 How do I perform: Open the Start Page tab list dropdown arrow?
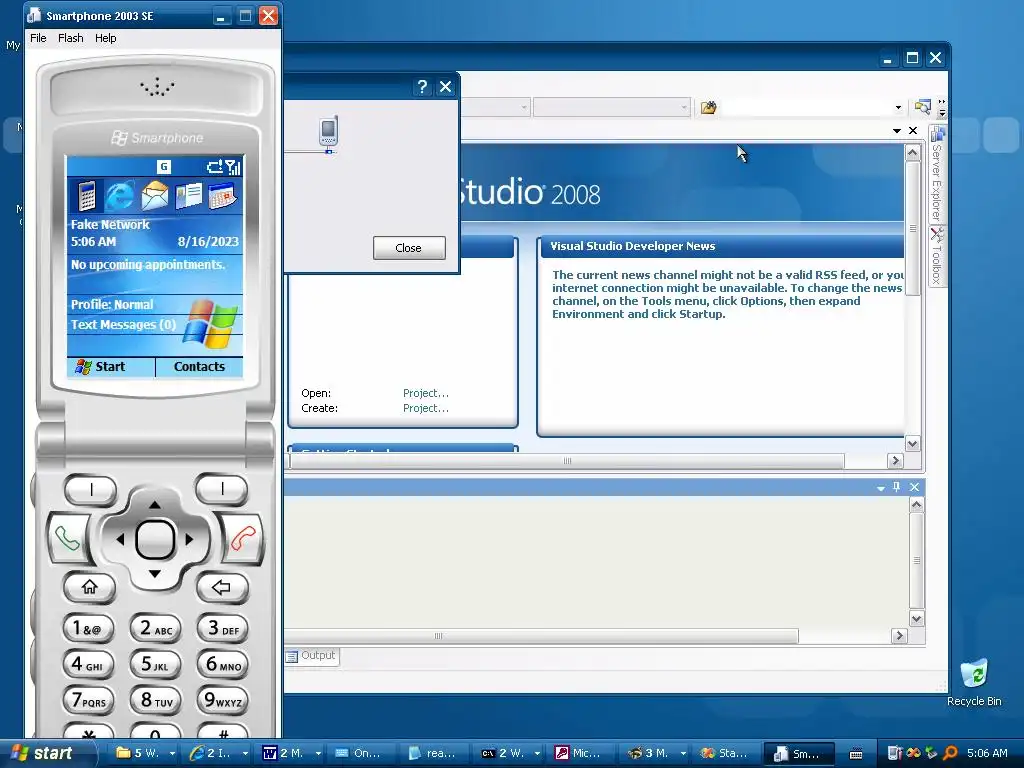tap(897, 131)
